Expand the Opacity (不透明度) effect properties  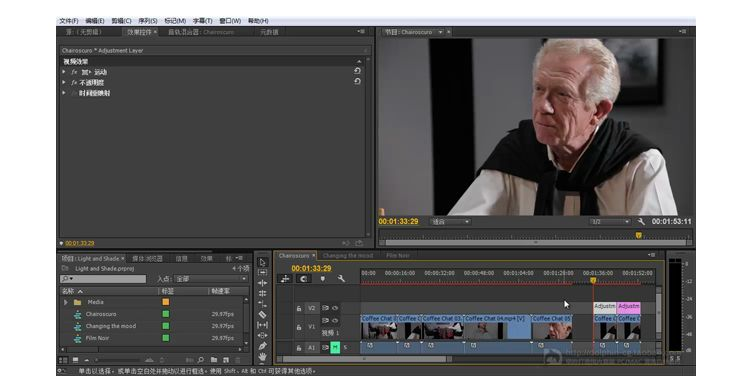click(64, 82)
